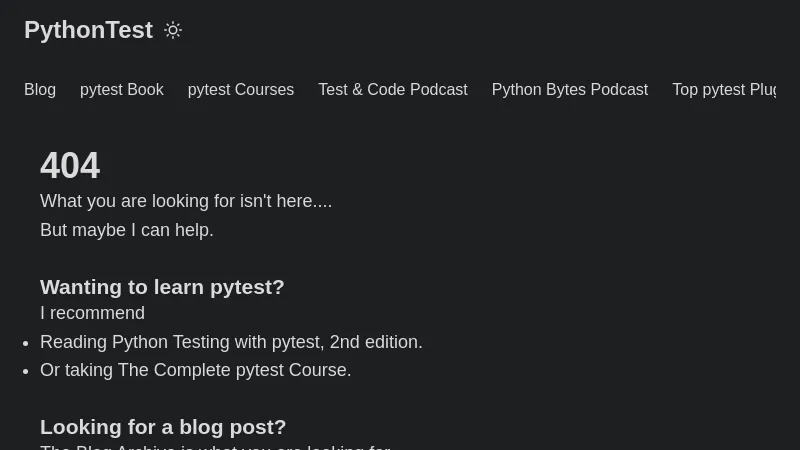Click the word "Reading" in the first bullet
Image resolution: width=800 pixels, height=450 pixels.
coord(73,342)
